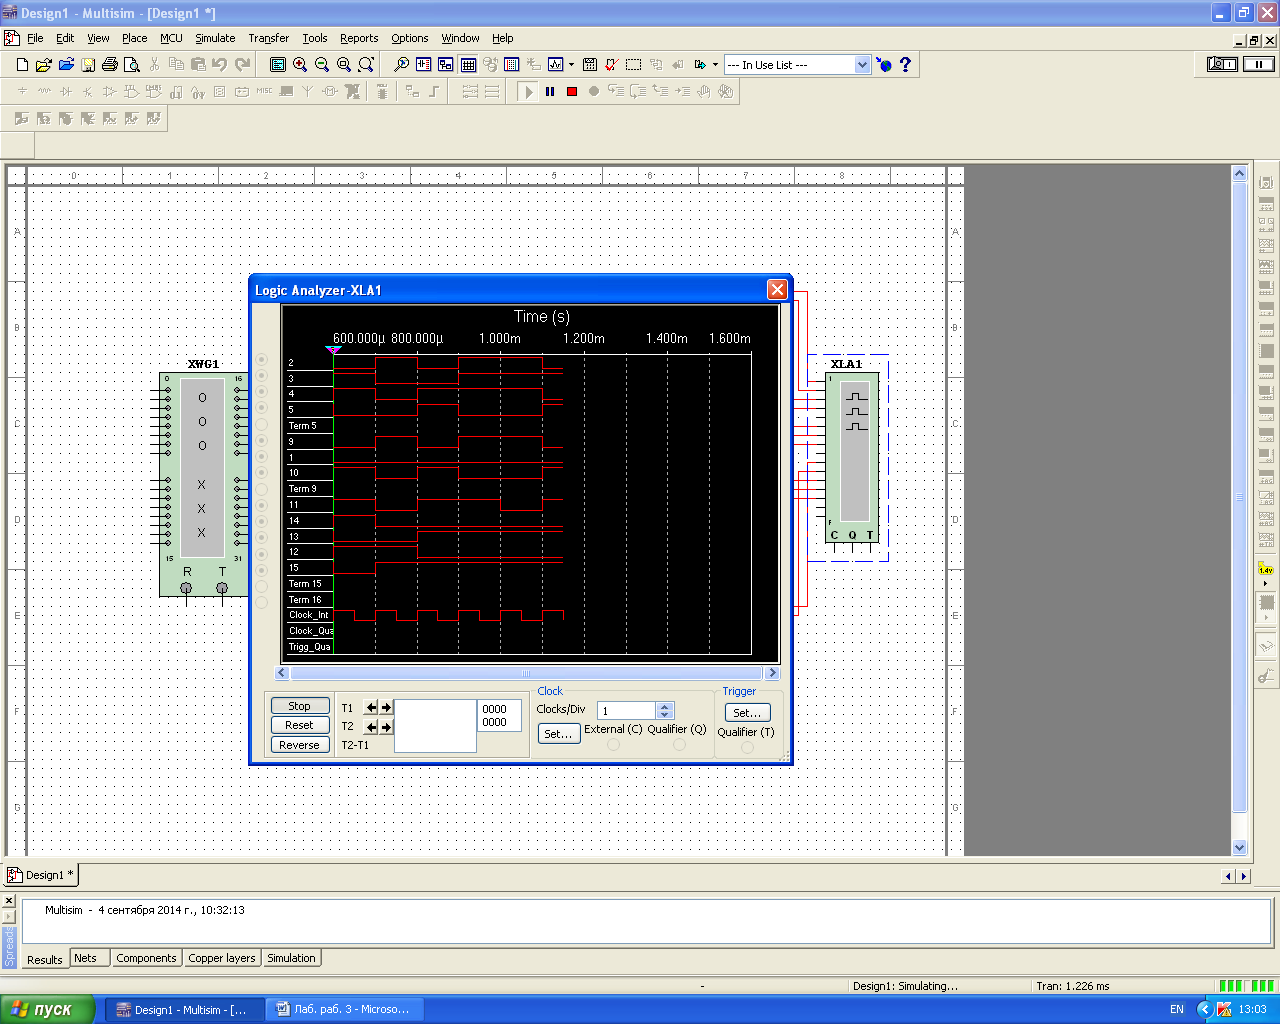
Task: Expand the Grapher analyses dropdown arrow
Action: (x=571, y=64)
